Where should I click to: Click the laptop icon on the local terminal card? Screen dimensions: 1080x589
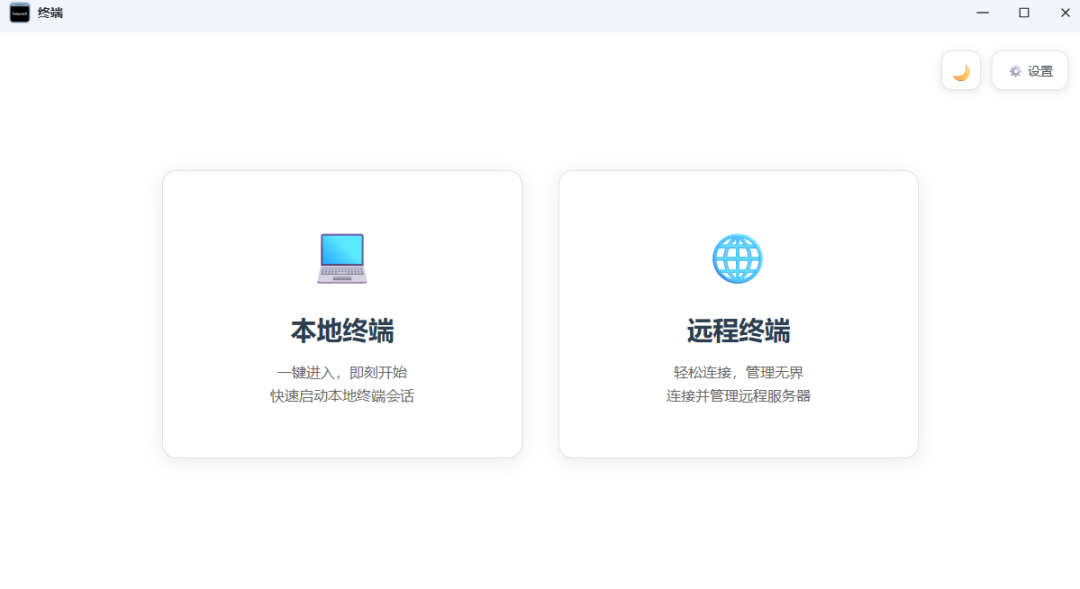click(x=342, y=257)
